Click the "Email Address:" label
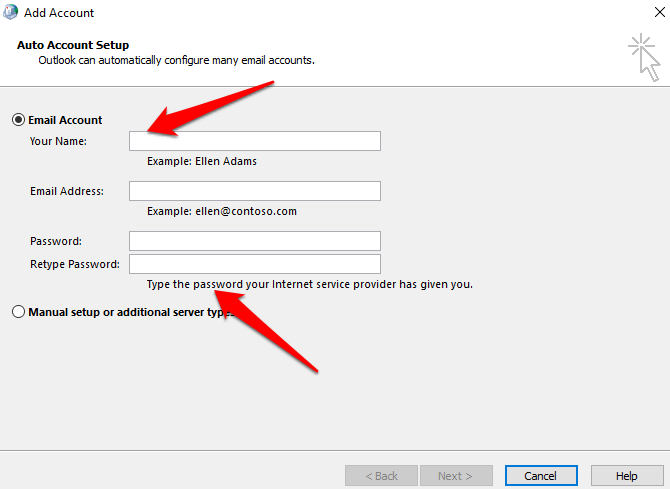 coord(67,191)
